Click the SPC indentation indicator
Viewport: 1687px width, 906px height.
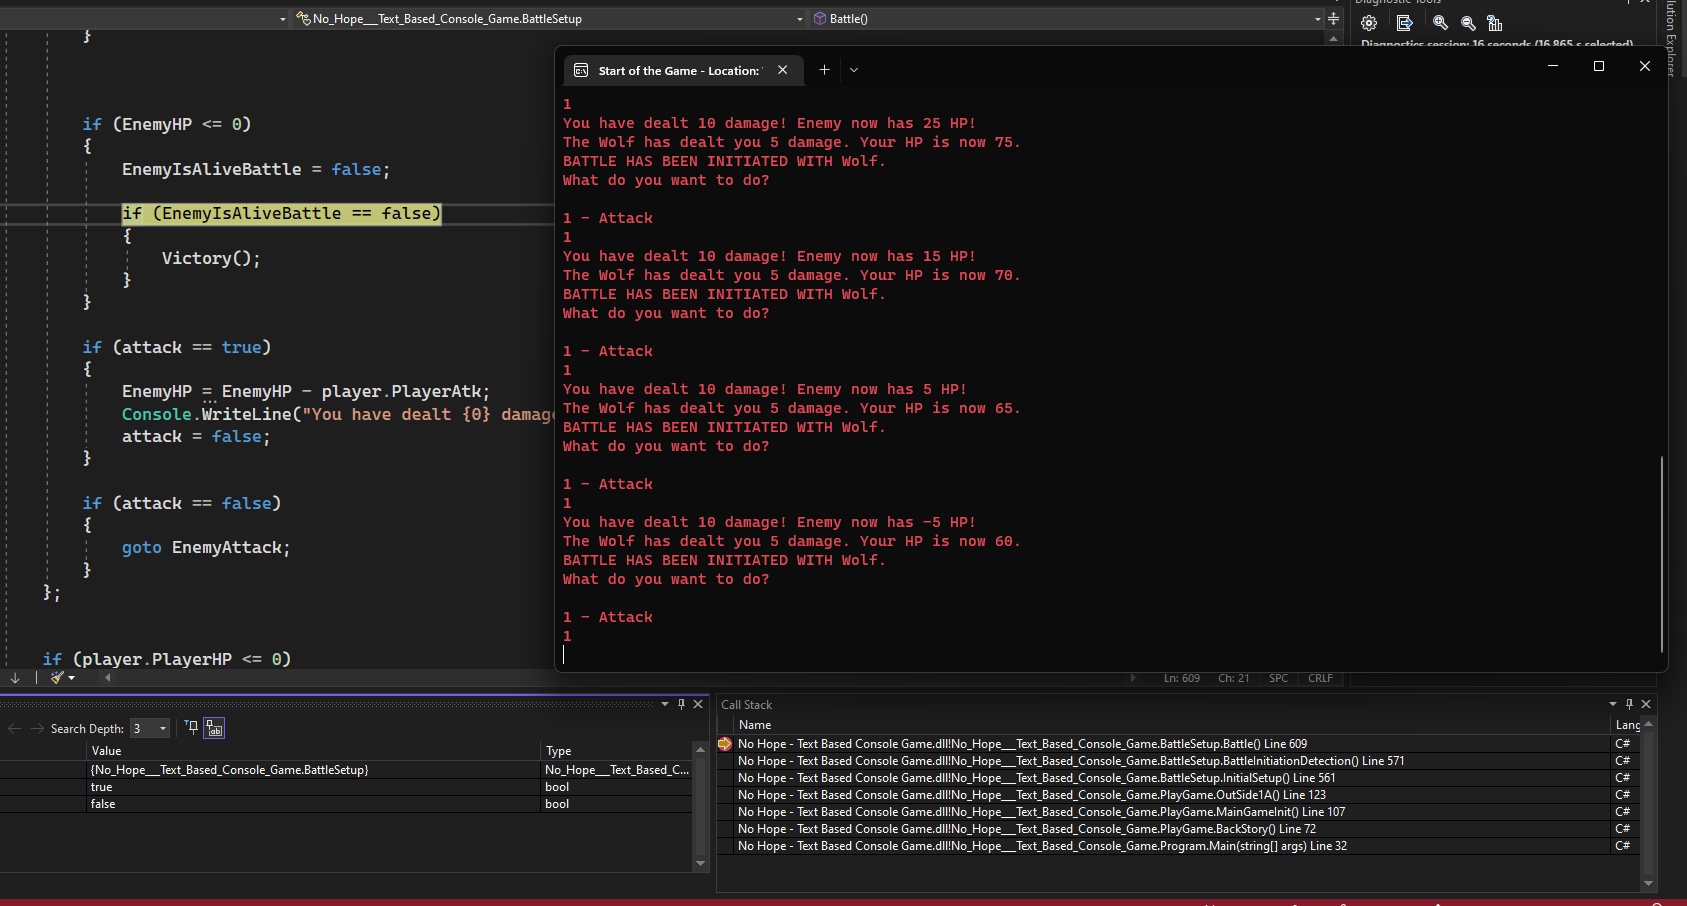(x=1278, y=678)
